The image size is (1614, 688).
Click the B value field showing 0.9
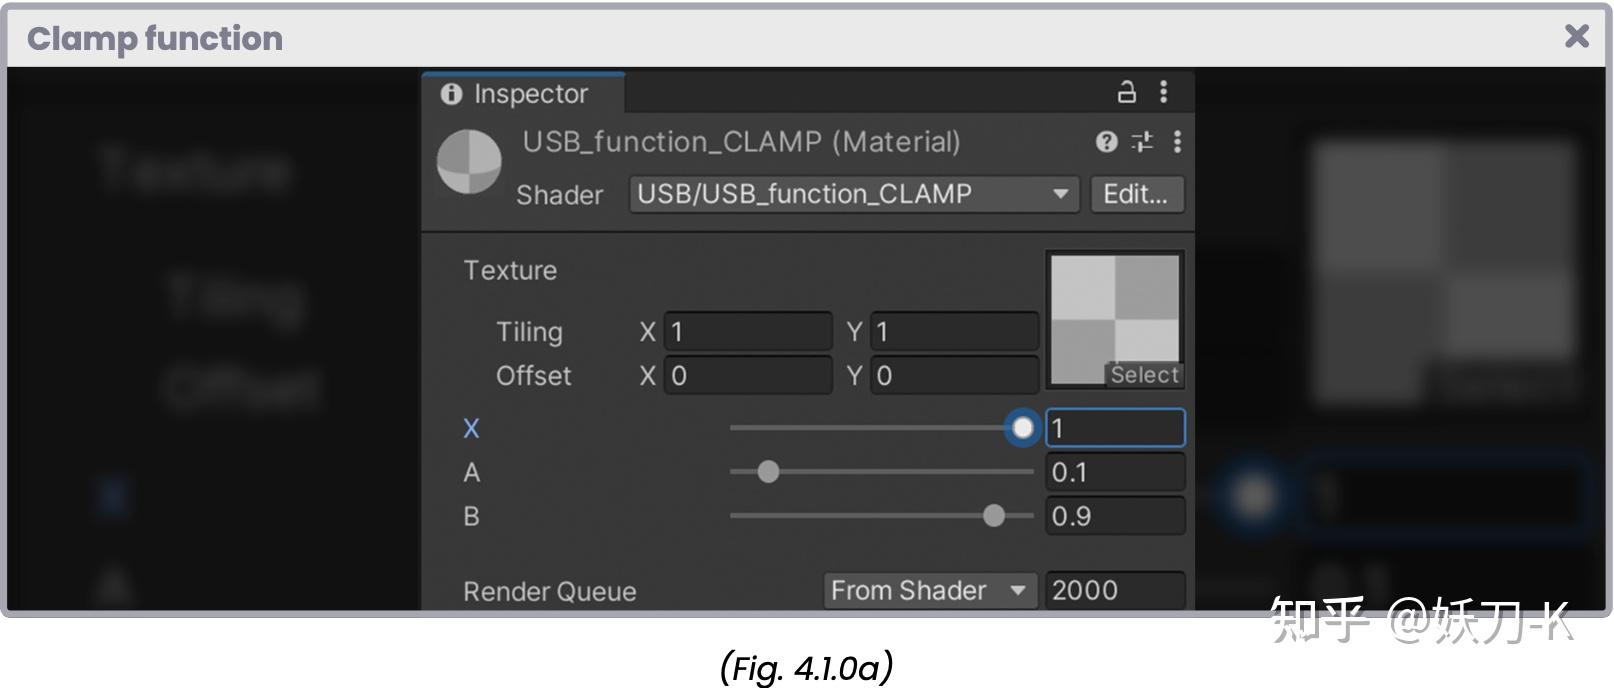1114,516
